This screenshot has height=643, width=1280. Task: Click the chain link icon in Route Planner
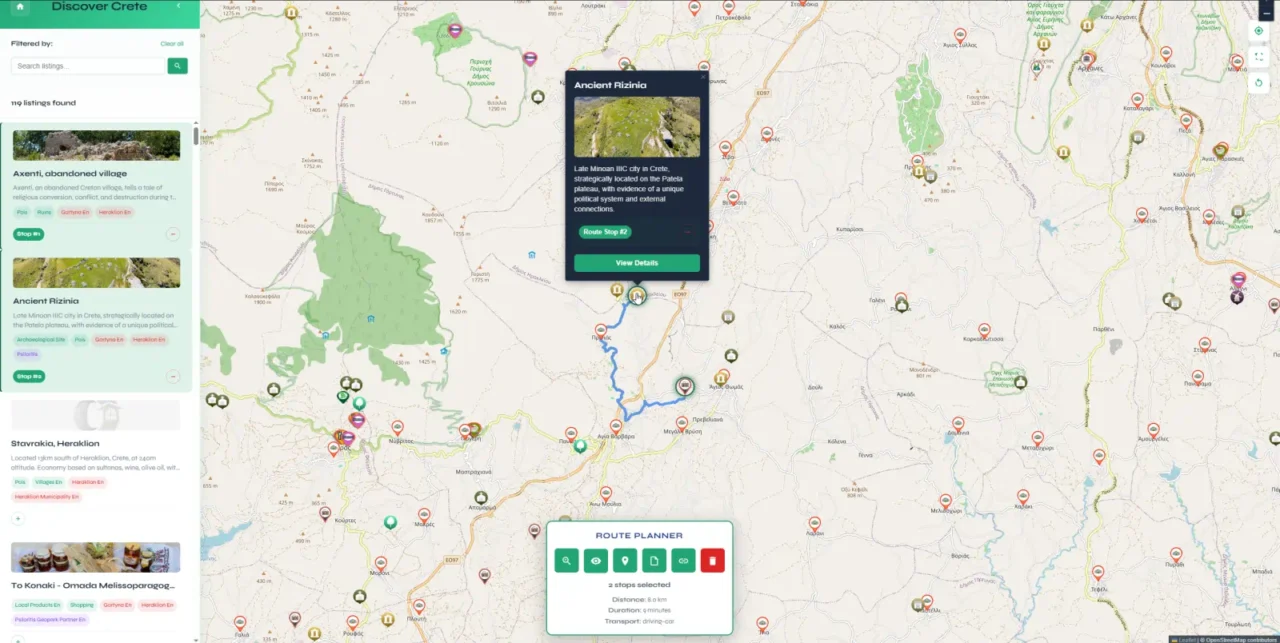click(x=683, y=561)
